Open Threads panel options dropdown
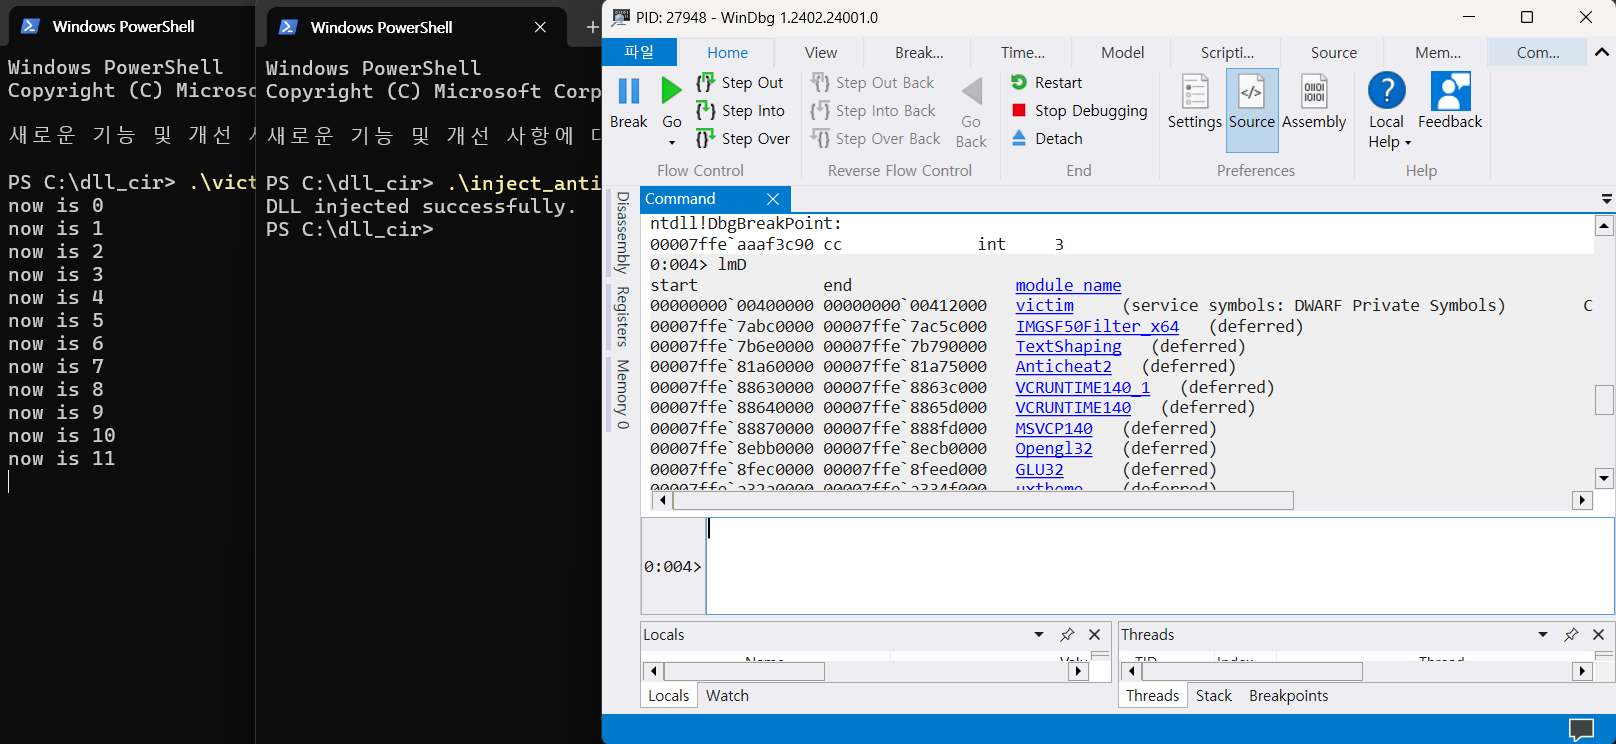 (x=1543, y=635)
